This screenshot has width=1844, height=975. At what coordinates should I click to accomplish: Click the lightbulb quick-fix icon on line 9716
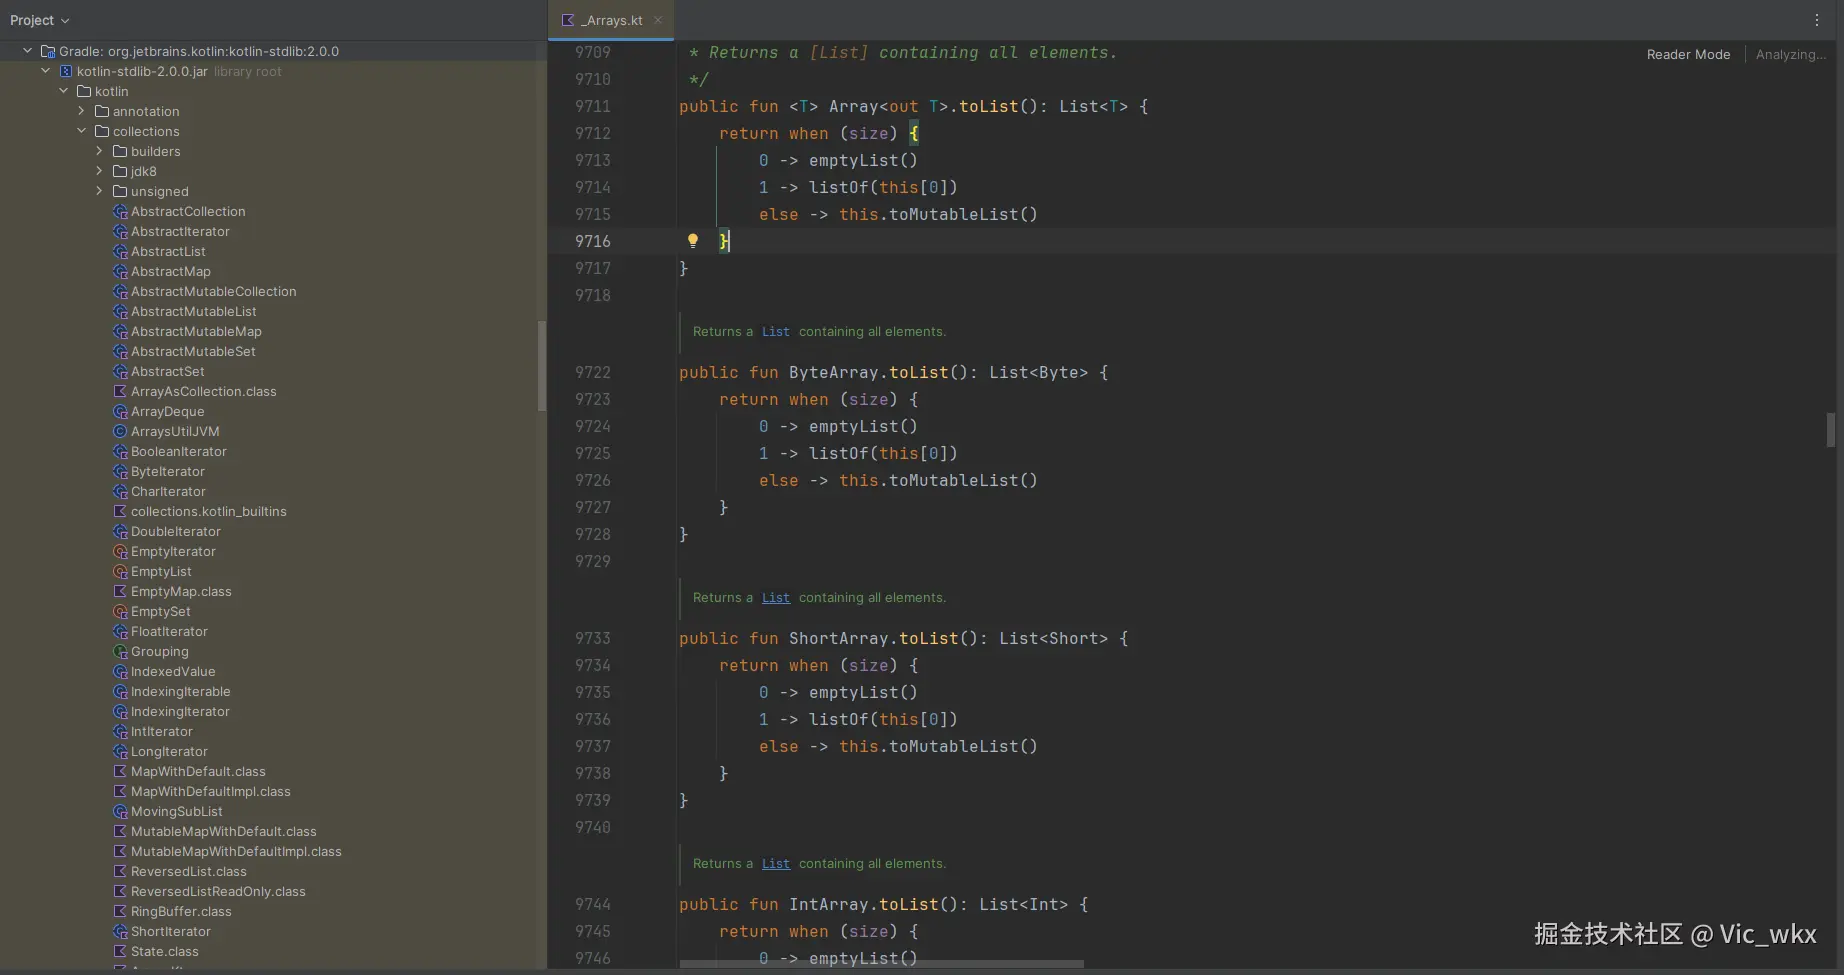click(x=692, y=240)
